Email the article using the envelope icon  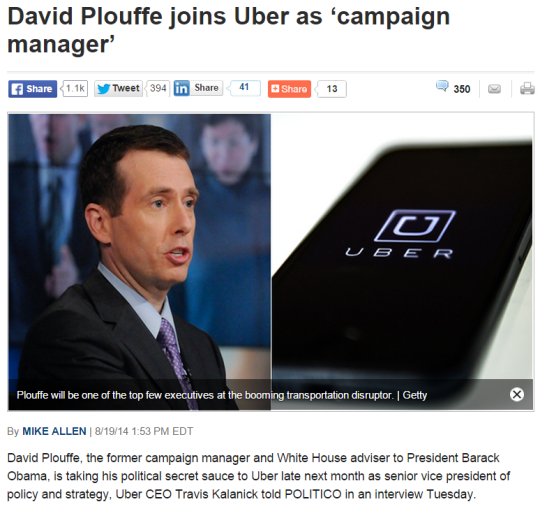point(494,89)
